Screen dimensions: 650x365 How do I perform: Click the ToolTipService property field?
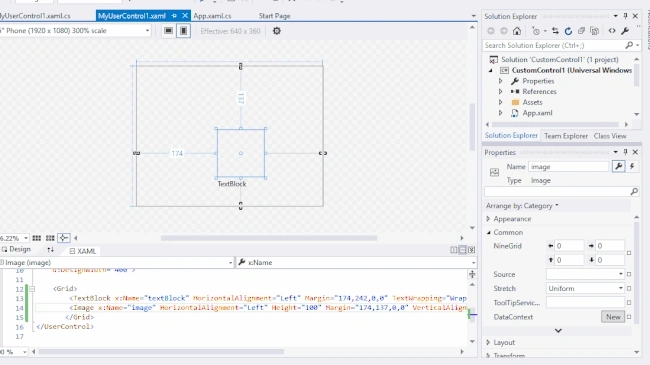pos(585,302)
